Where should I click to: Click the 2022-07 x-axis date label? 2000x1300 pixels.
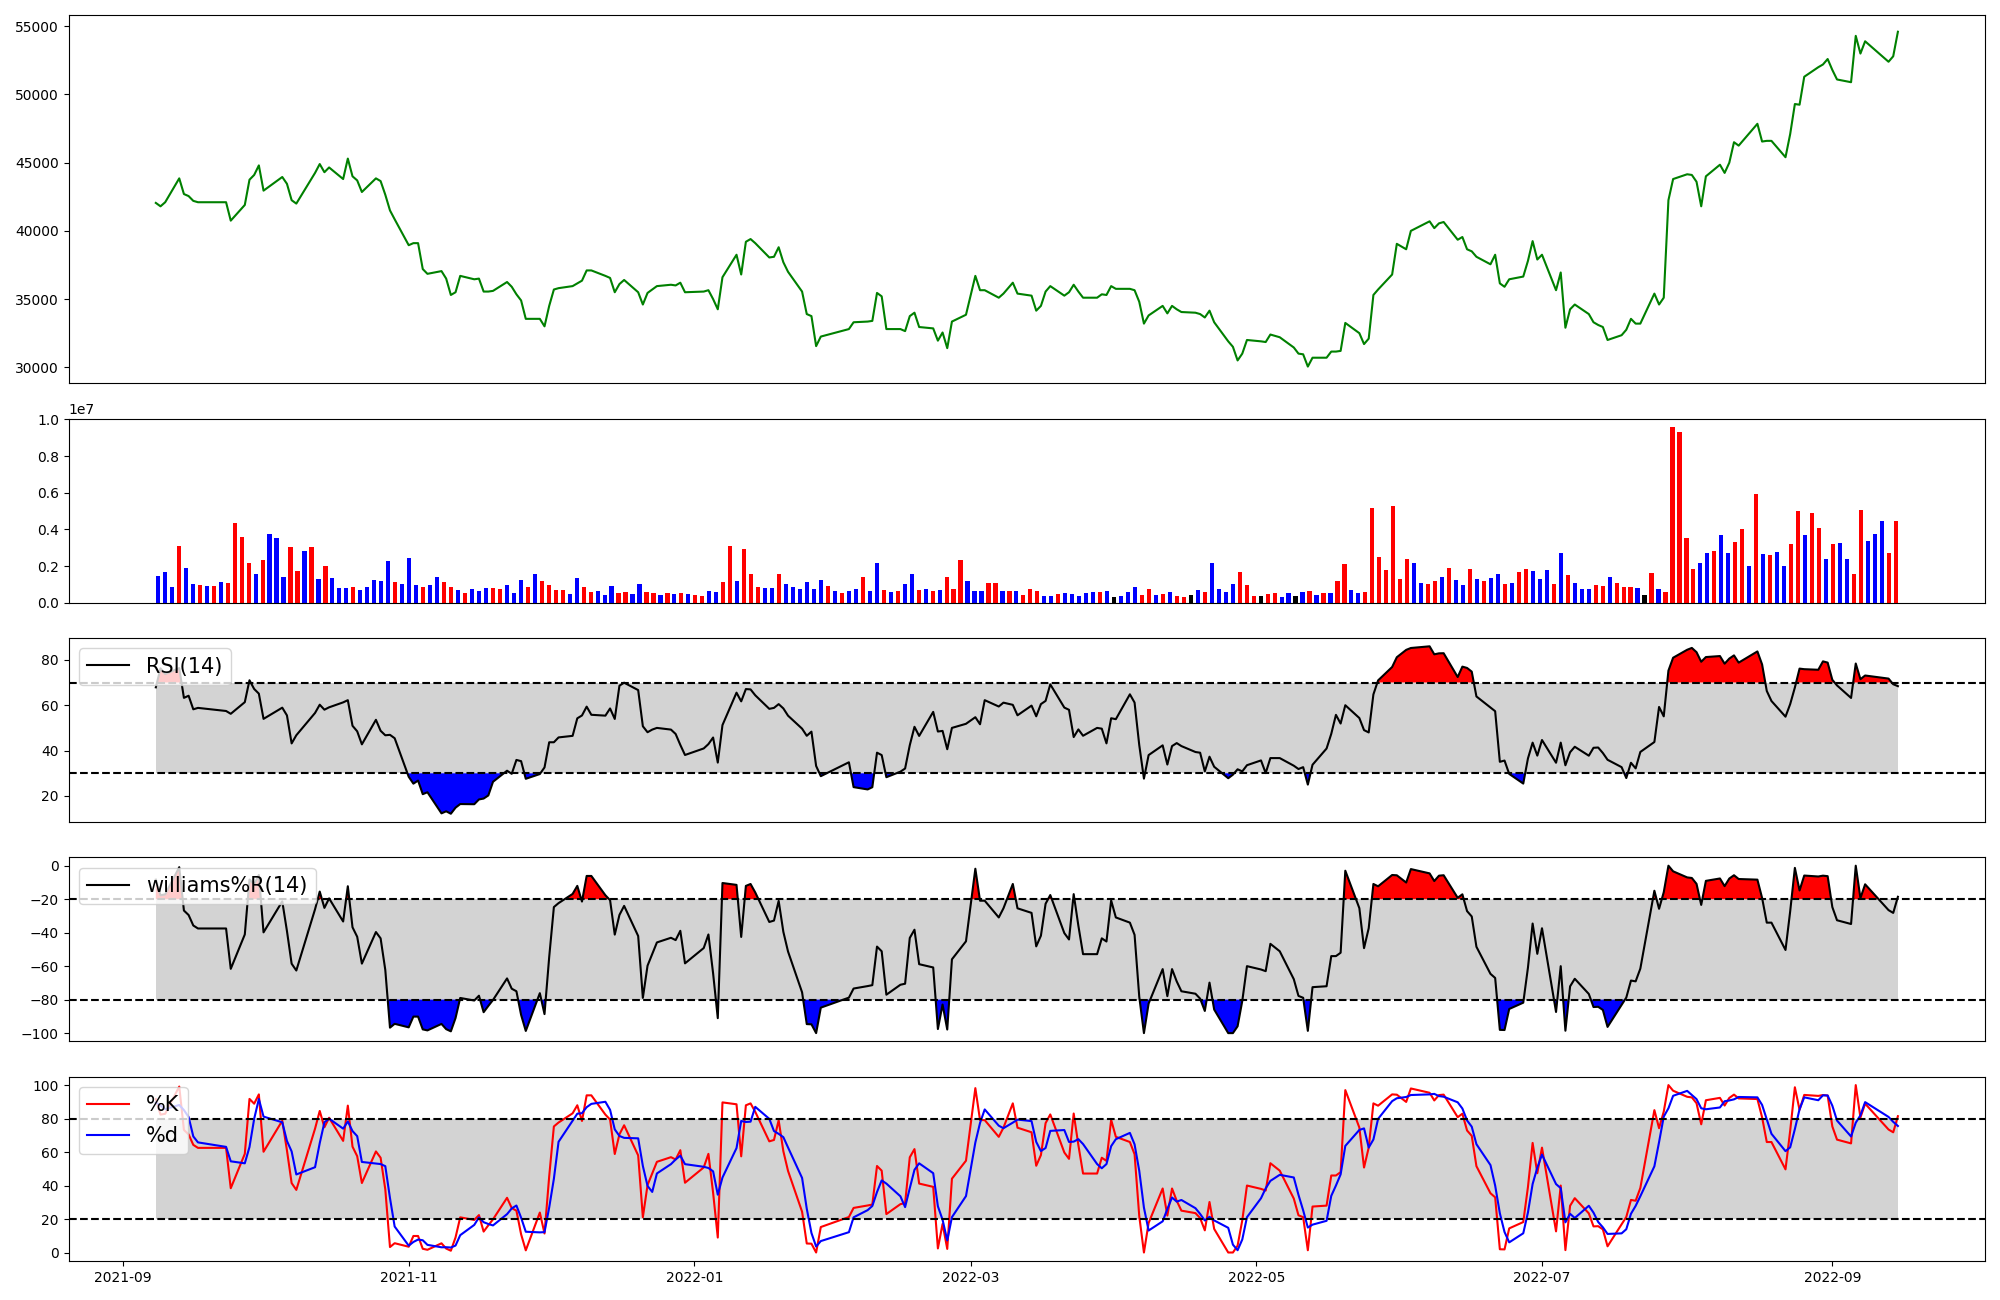tap(1541, 1277)
